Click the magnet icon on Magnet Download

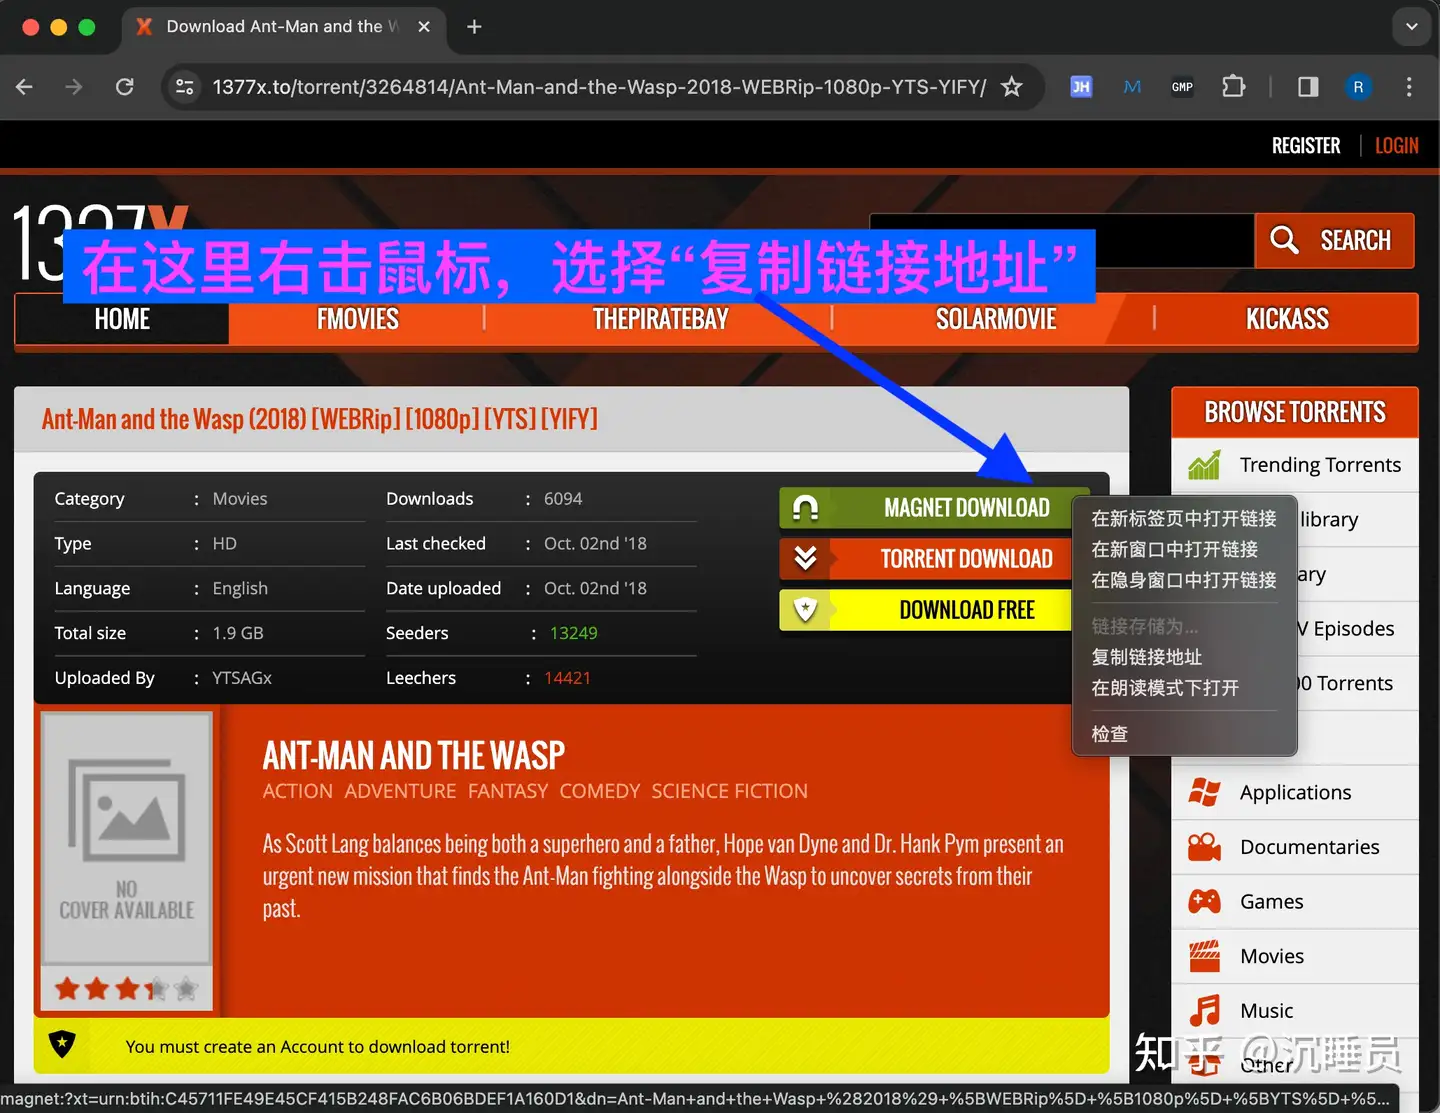pos(805,508)
